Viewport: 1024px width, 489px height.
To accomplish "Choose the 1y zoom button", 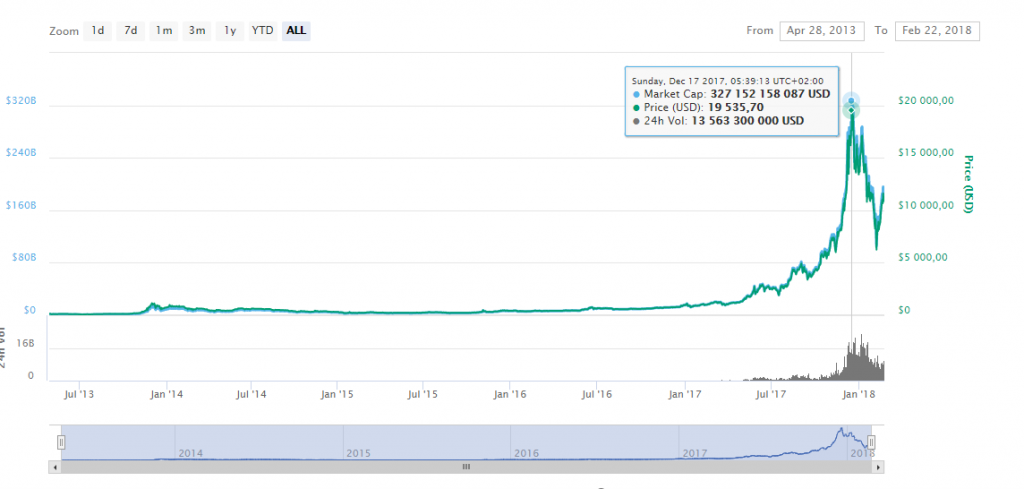I will (x=230, y=30).
